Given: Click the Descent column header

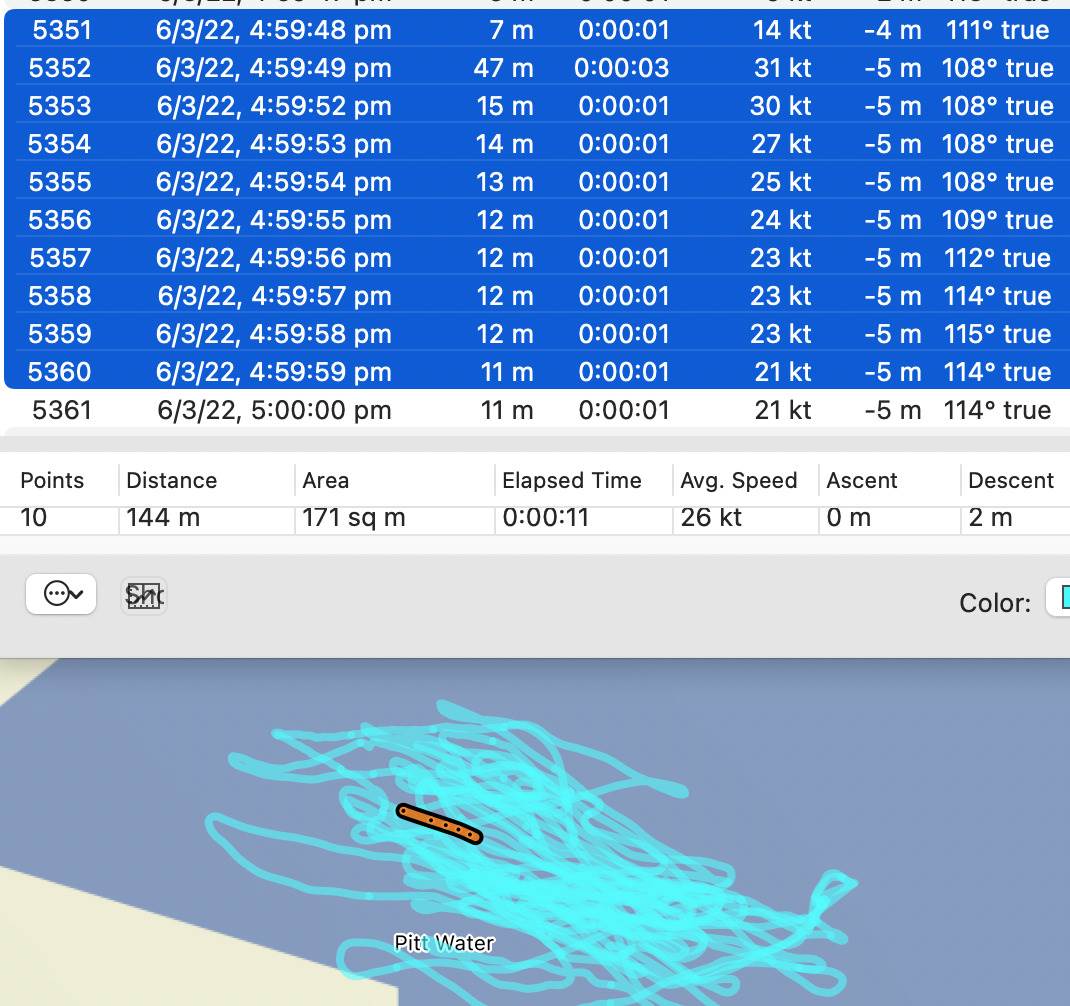Looking at the screenshot, I should click(1011, 480).
